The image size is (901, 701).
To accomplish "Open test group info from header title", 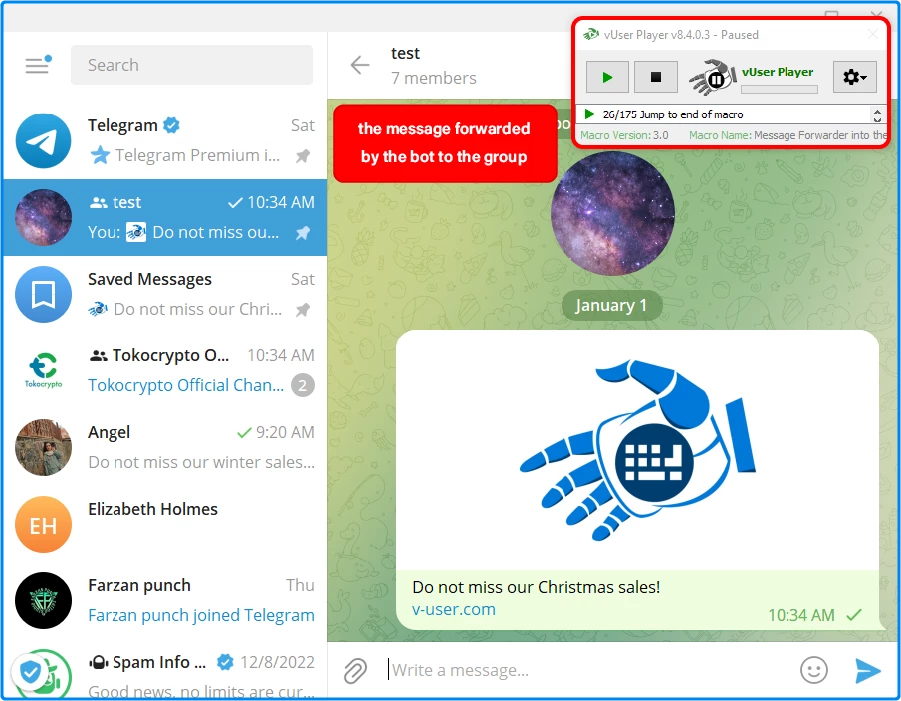I will [x=405, y=53].
